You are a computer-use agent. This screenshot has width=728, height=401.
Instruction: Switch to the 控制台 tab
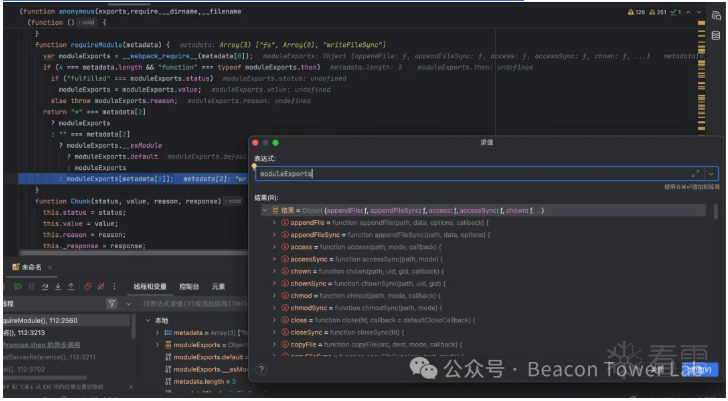pyautogui.click(x=189, y=287)
